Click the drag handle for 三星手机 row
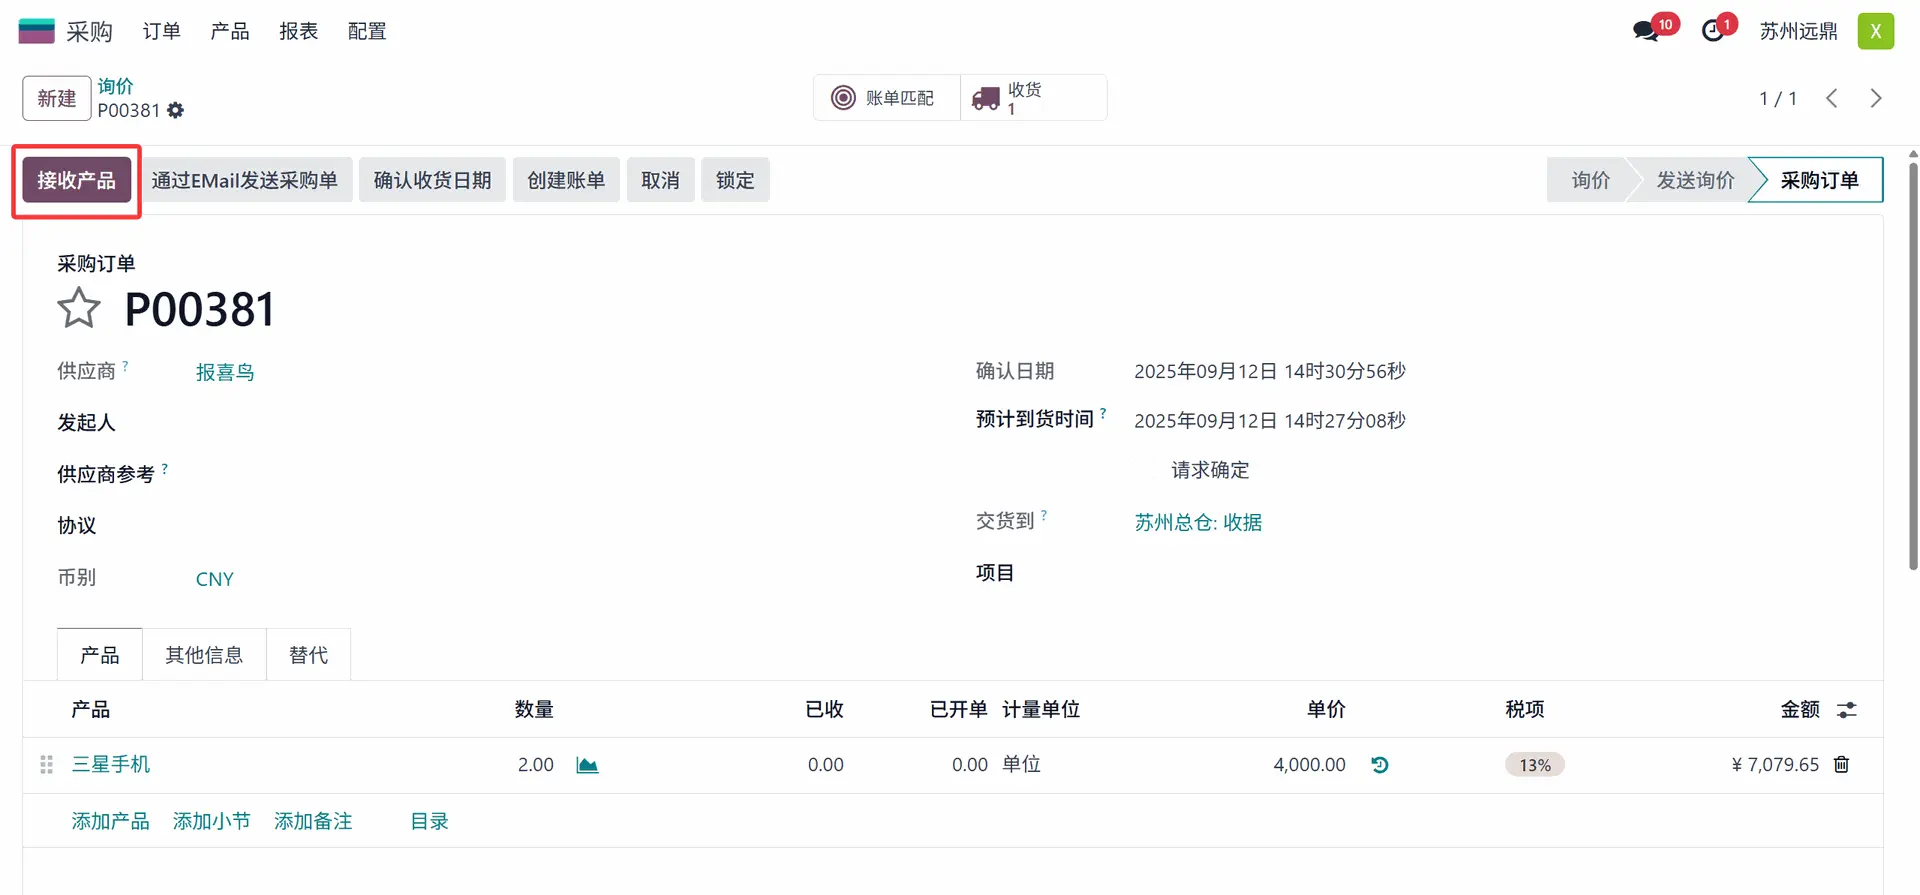1920x895 pixels. (x=46, y=765)
